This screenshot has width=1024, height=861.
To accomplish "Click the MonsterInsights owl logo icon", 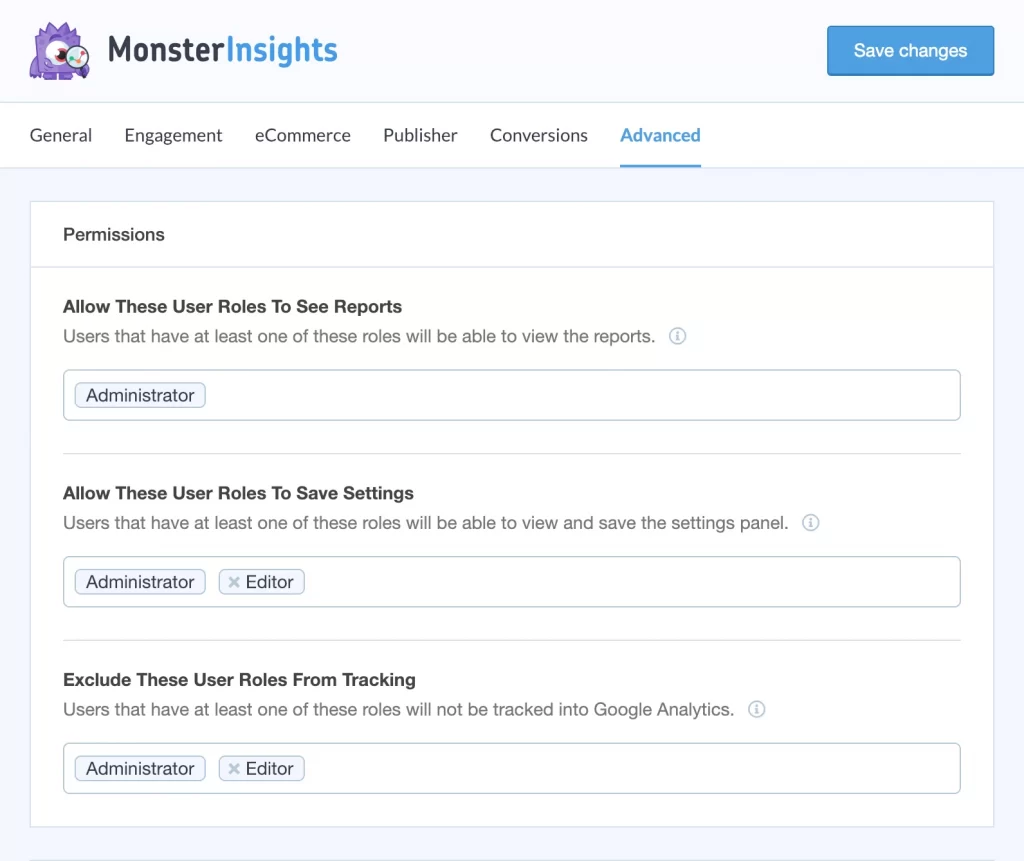I will (58, 49).
